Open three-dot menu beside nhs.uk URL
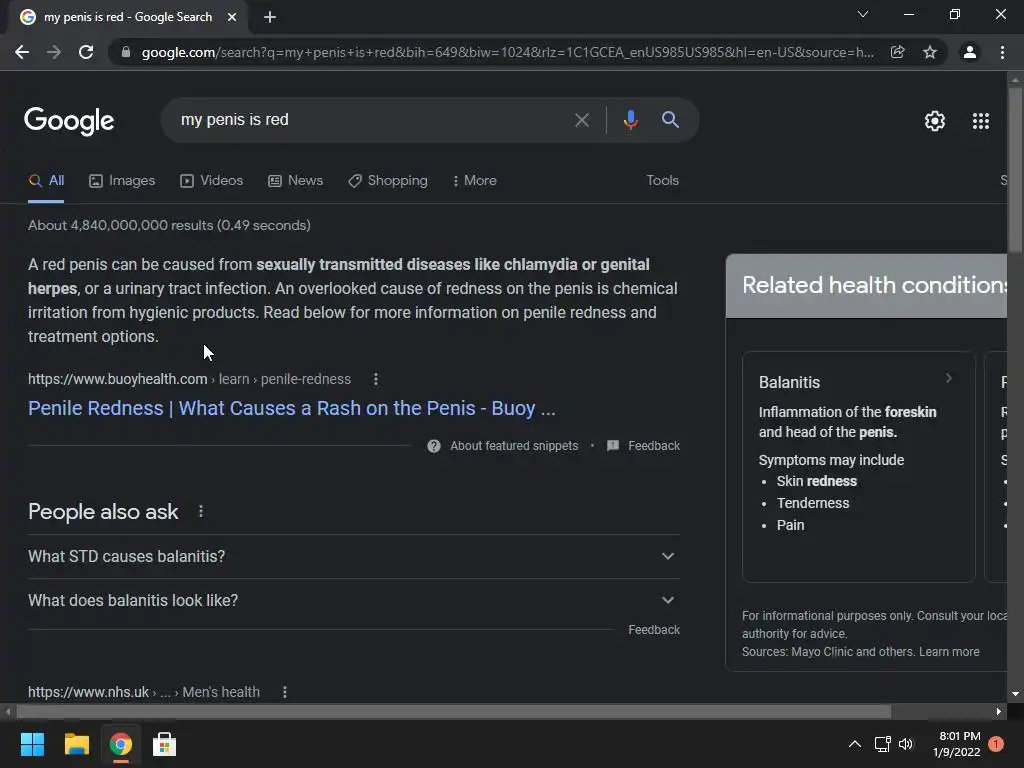 pyautogui.click(x=285, y=692)
